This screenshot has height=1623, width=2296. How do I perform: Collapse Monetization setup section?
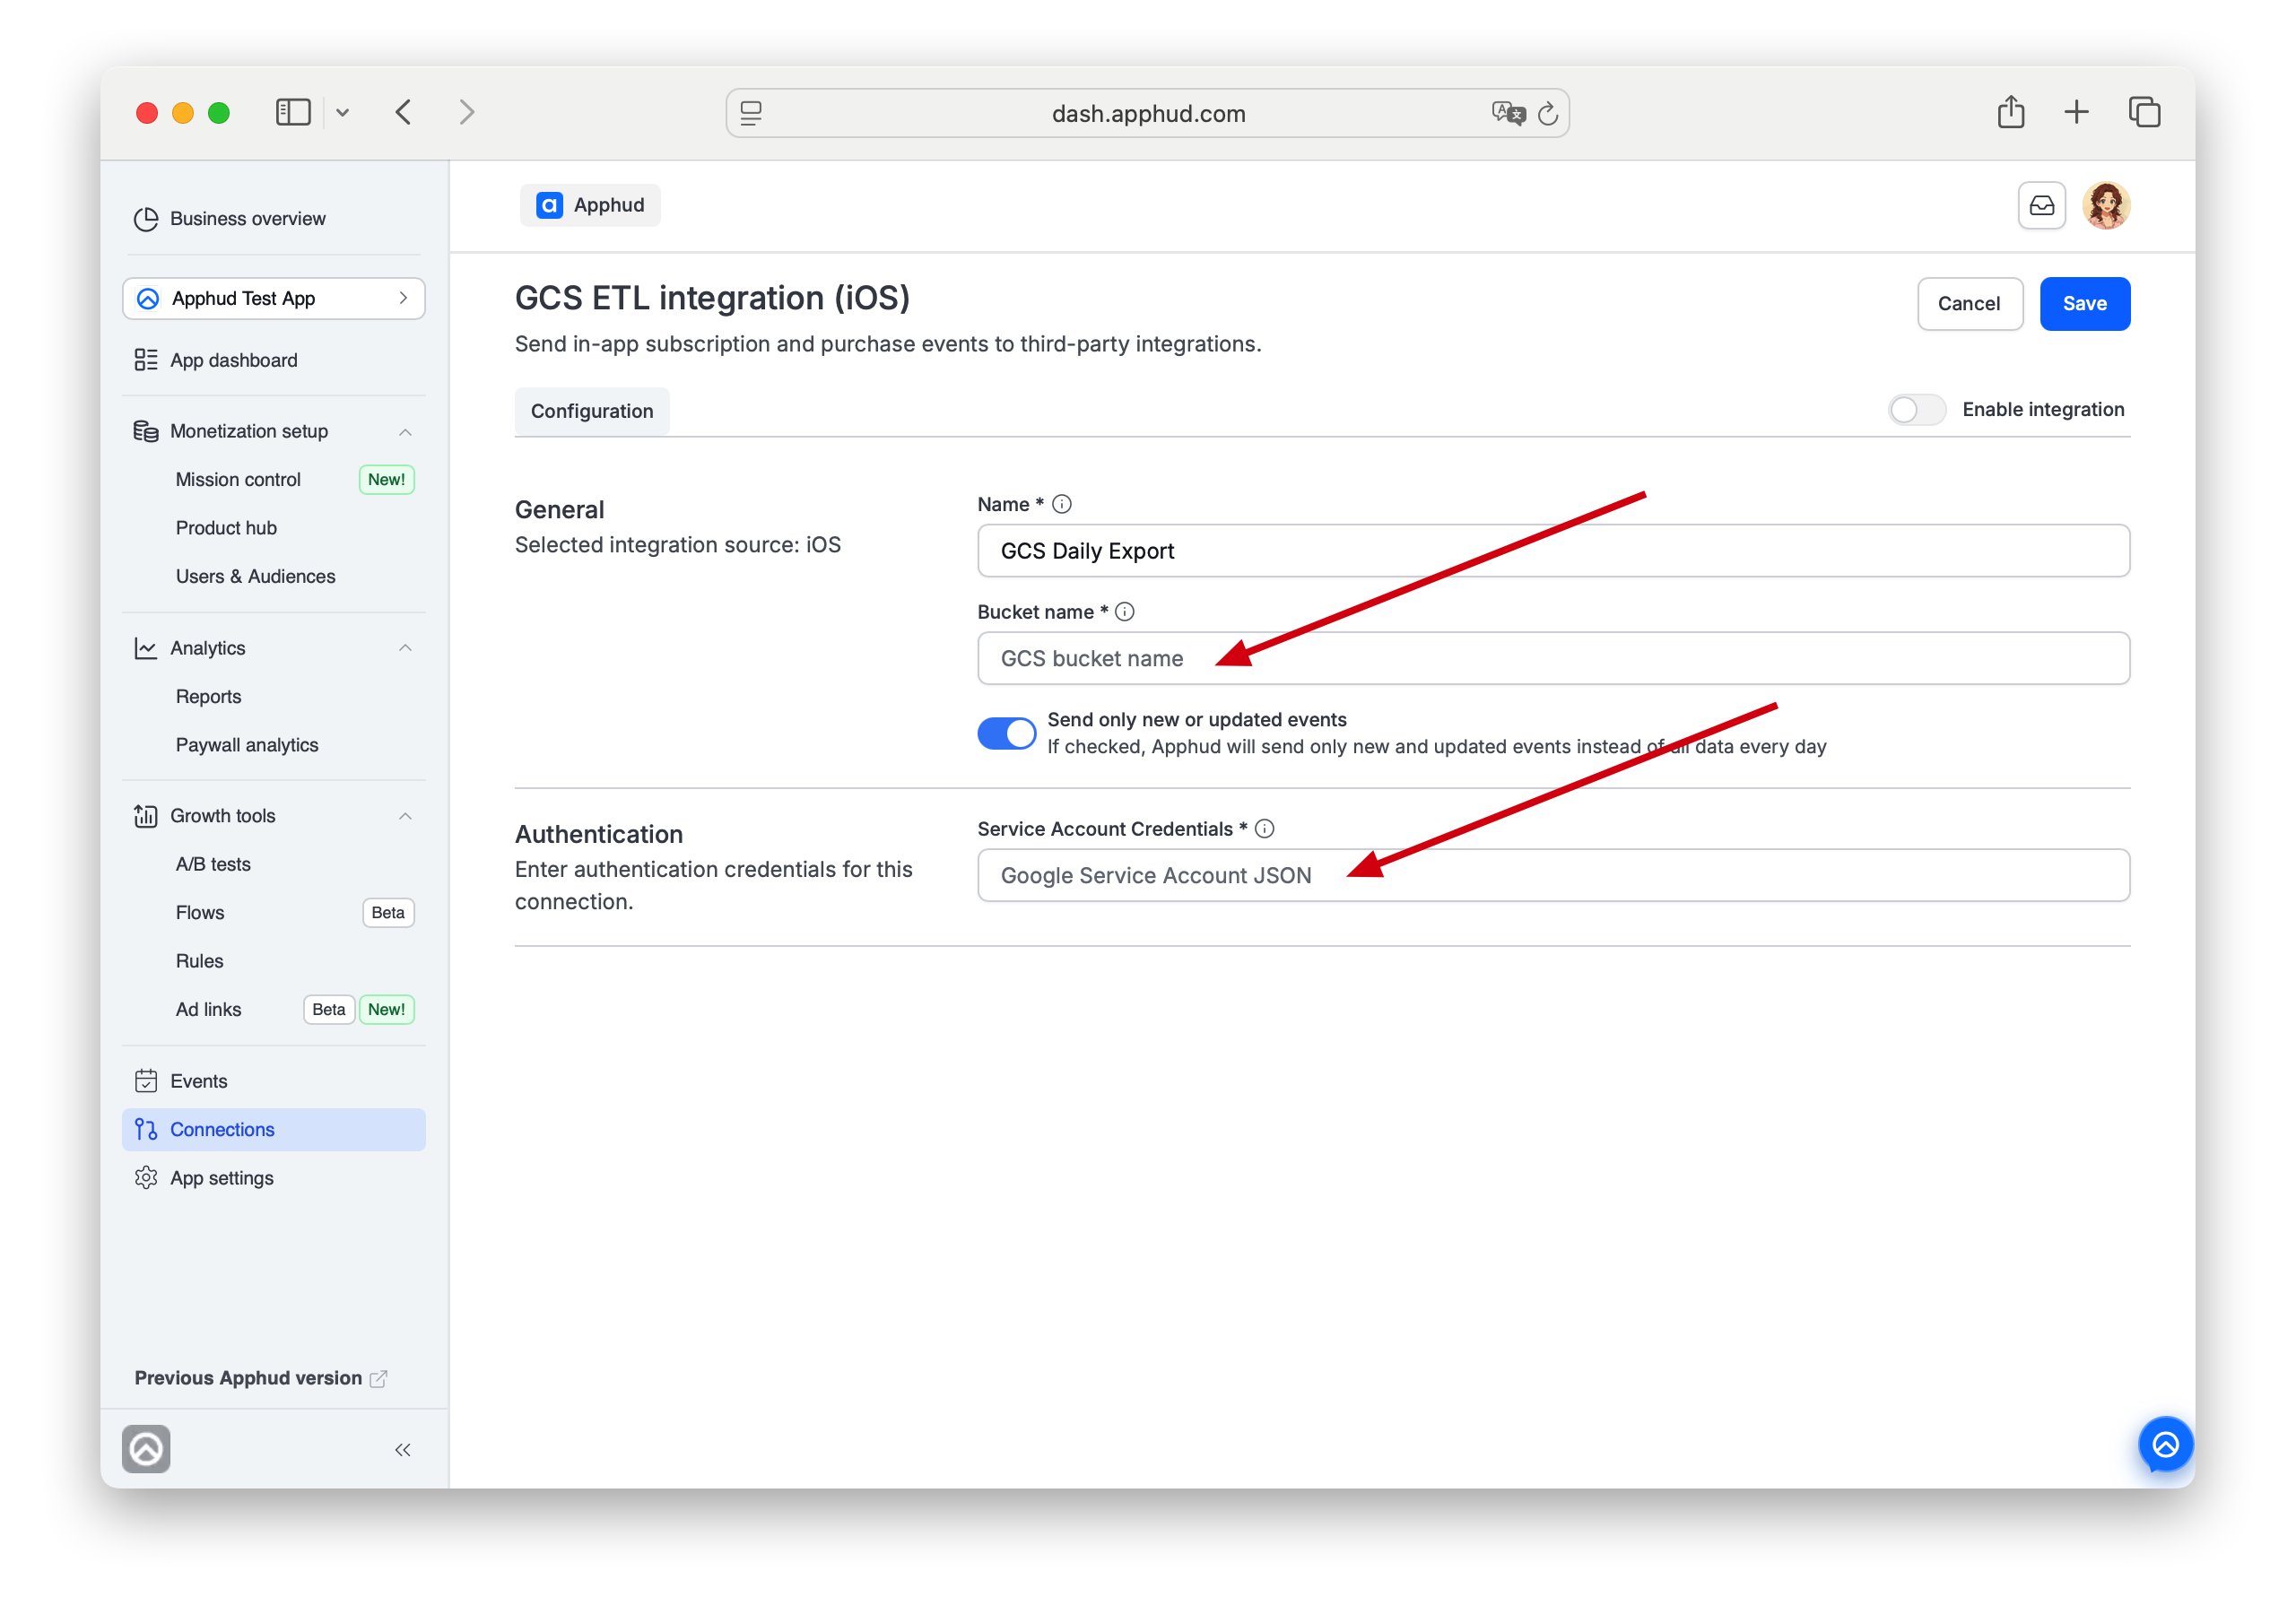click(x=405, y=431)
